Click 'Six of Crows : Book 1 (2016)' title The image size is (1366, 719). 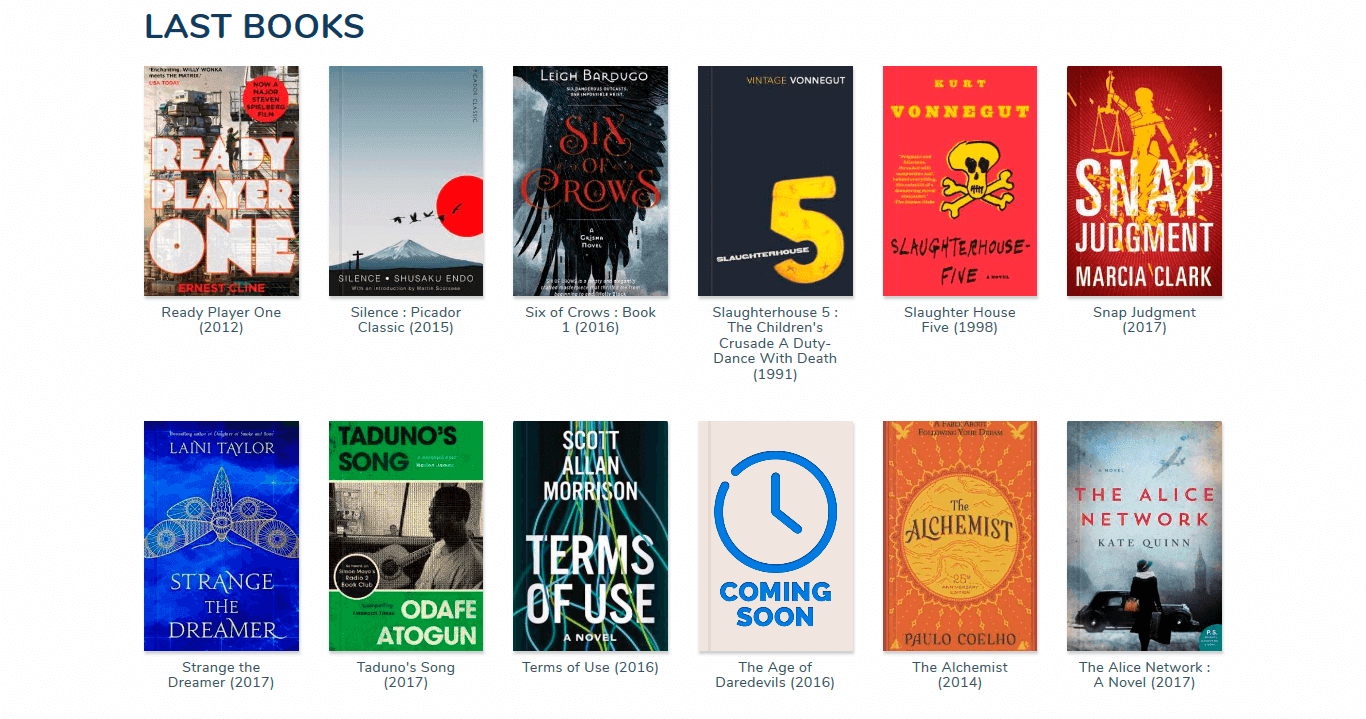click(x=590, y=320)
